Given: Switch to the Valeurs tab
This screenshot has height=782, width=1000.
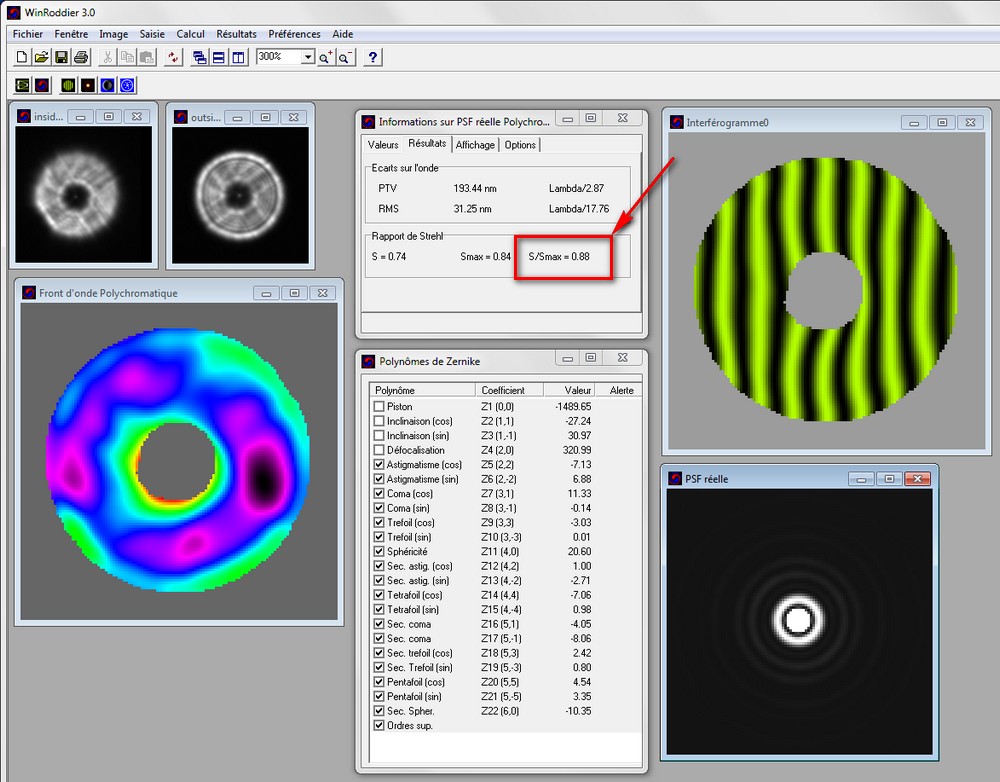Looking at the screenshot, I should point(383,145).
